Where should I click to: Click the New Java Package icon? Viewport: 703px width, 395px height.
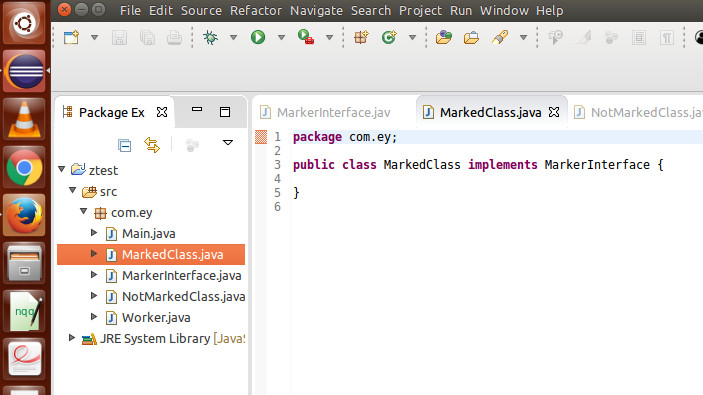[x=361, y=37]
